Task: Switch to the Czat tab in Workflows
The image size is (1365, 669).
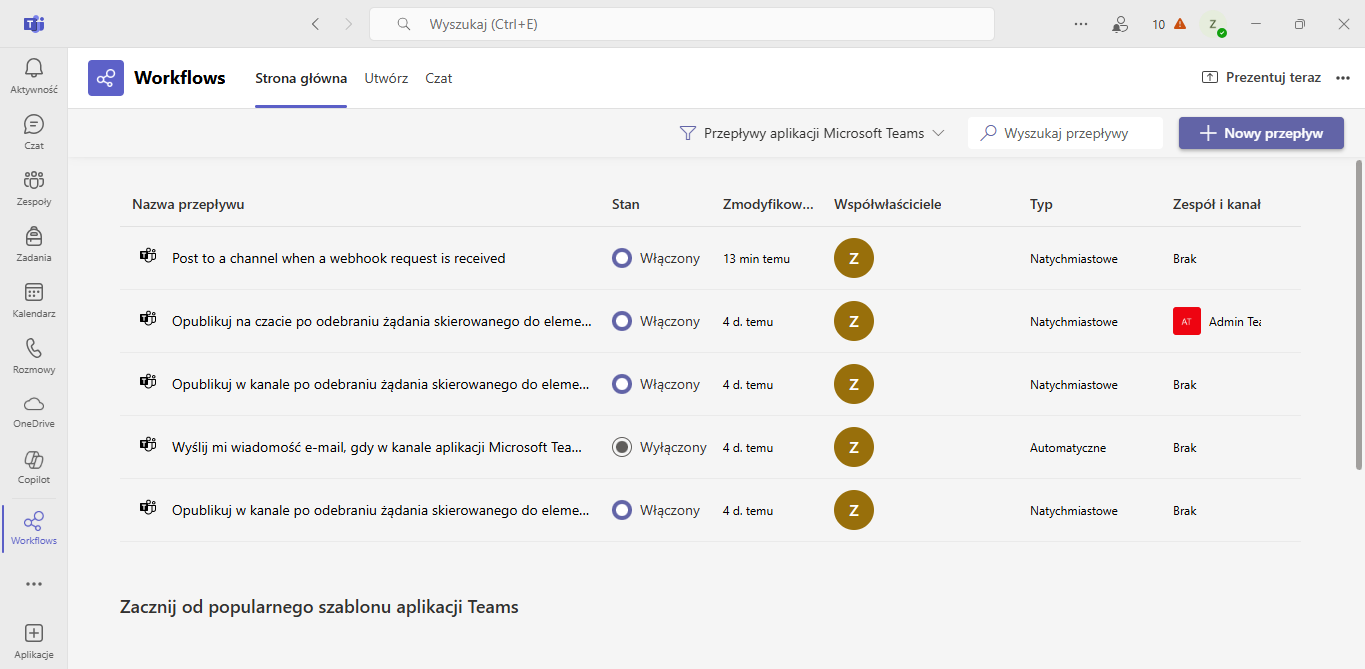Action: pyautogui.click(x=438, y=78)
